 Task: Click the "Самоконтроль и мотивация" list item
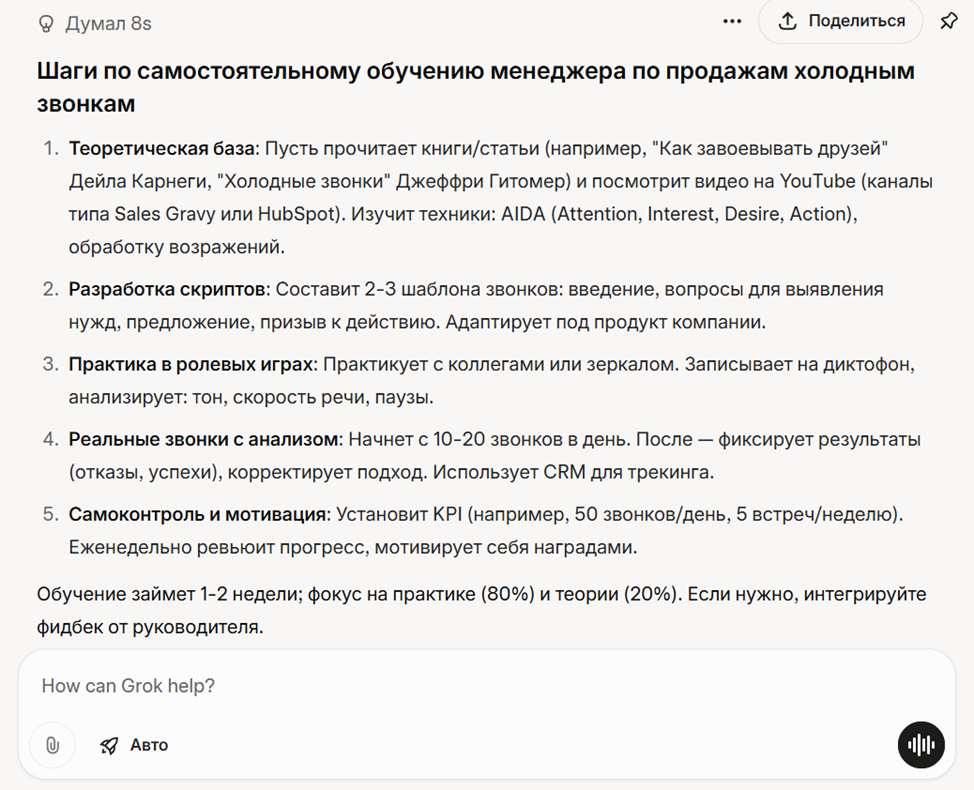[x=198, y=514]
